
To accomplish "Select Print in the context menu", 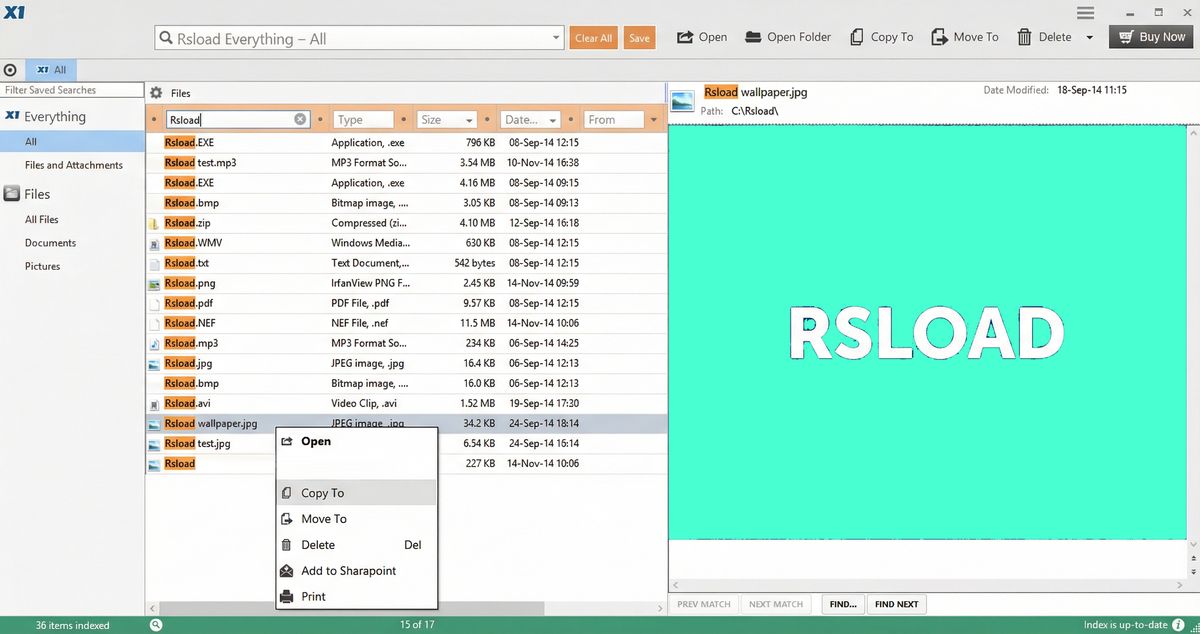I will pos(313,597).
